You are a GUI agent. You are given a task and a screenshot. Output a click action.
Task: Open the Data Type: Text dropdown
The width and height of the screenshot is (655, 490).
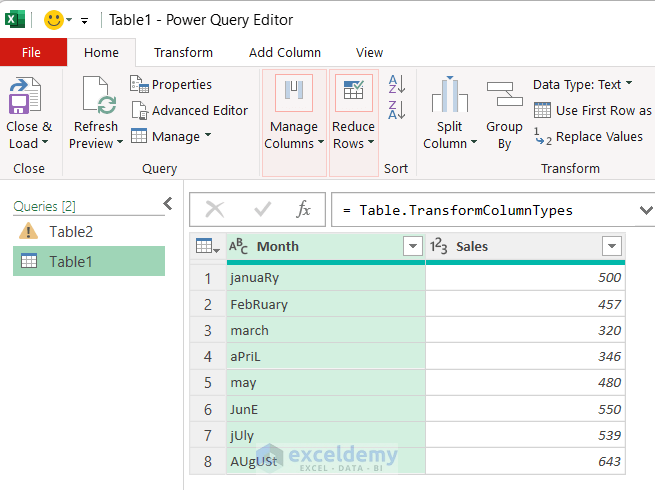pyautogui.click(x=582, y=84)
